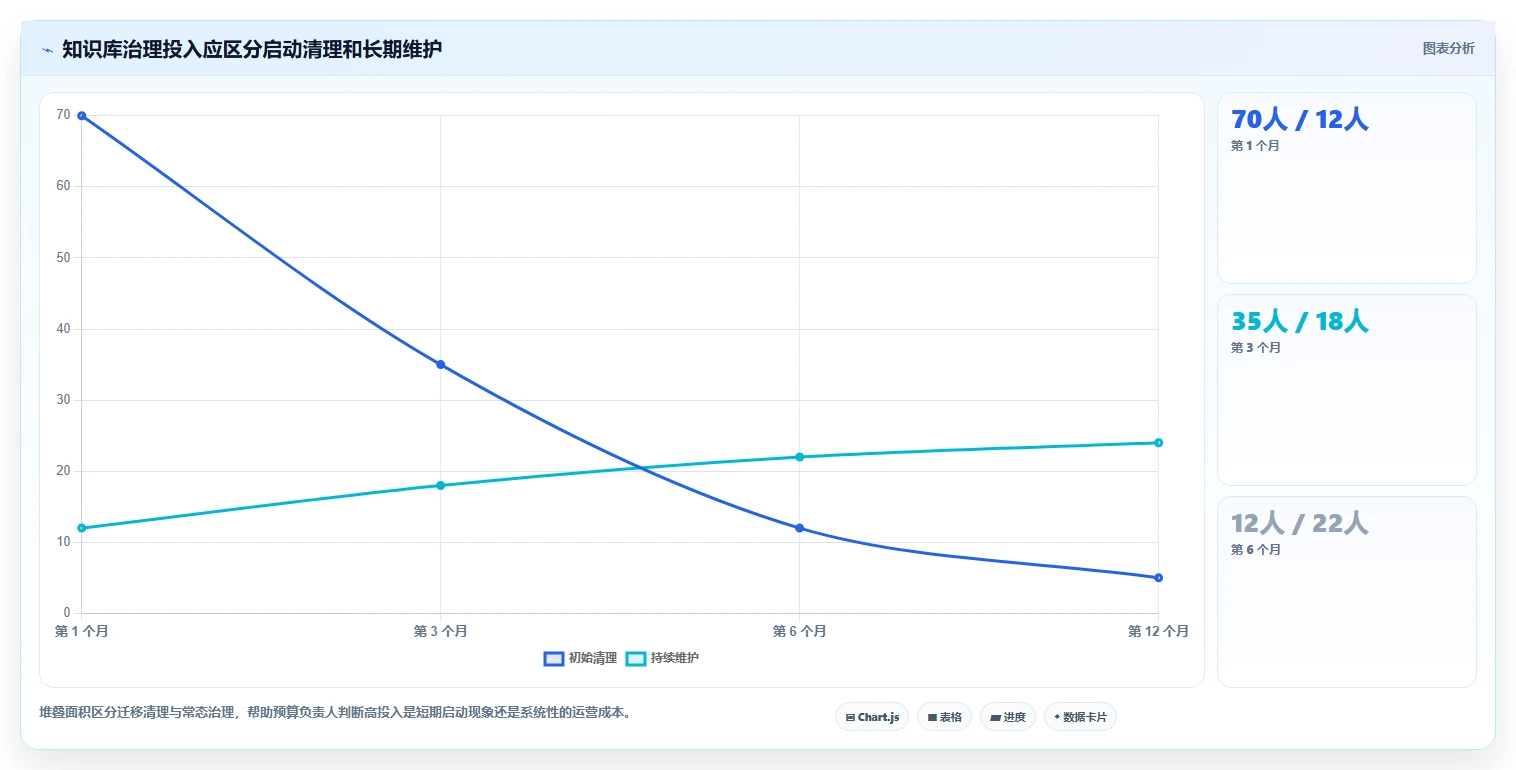The width and height of the screenshot is (1516, 770).
Task: Click the title 知识库治理投入应区分启动清理和长期维护
Action: (252, 49)
